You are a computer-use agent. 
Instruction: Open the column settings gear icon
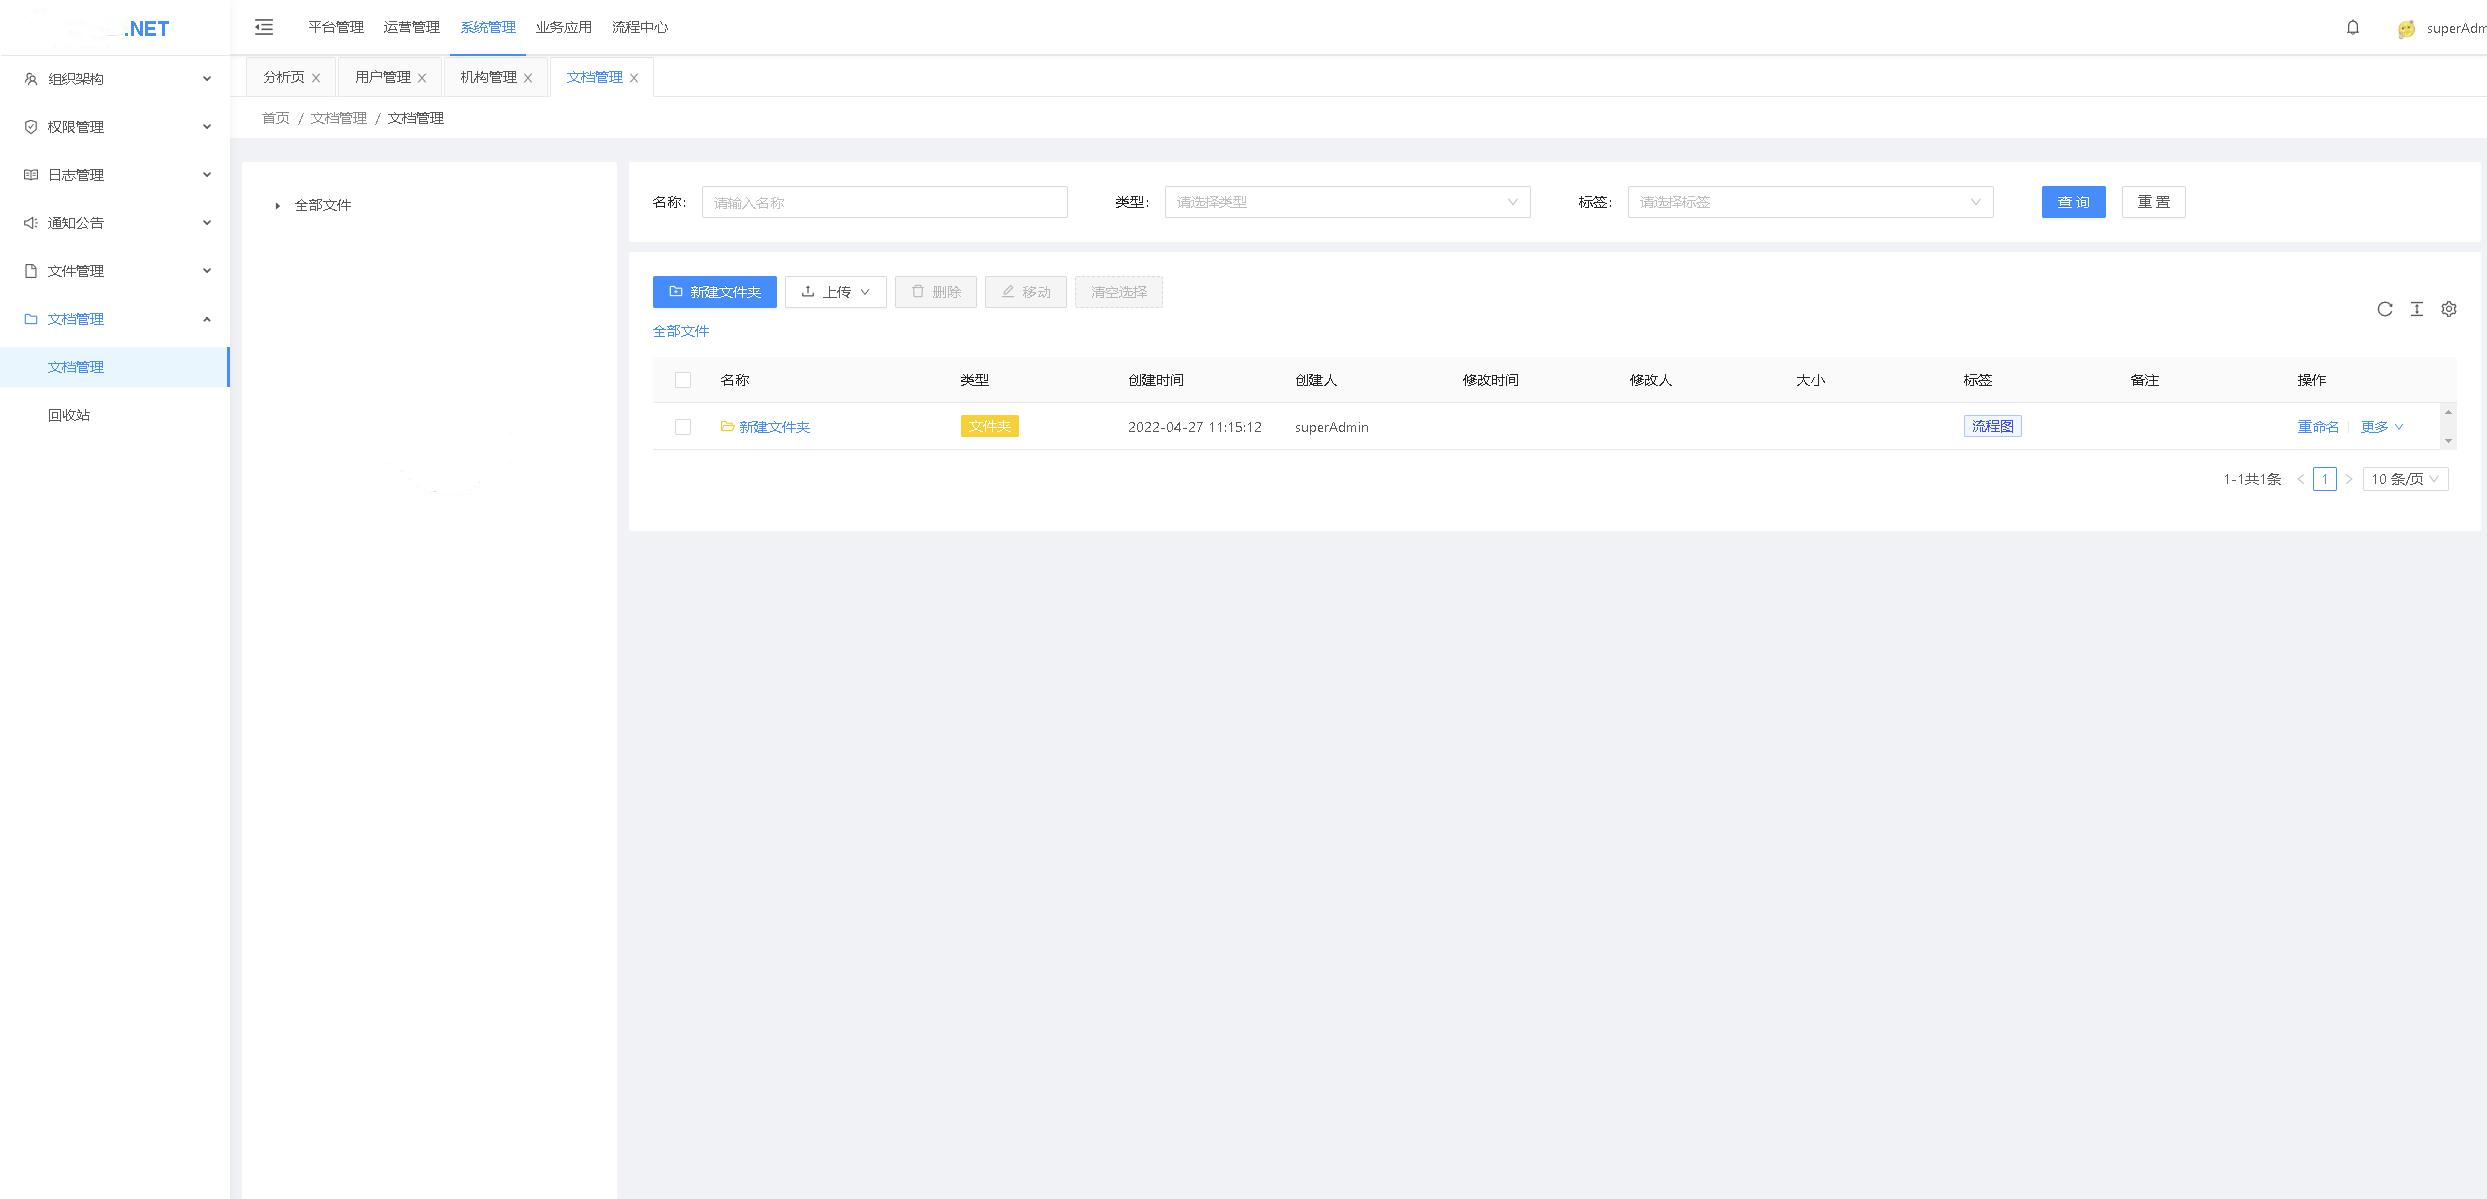point(2448,309)
